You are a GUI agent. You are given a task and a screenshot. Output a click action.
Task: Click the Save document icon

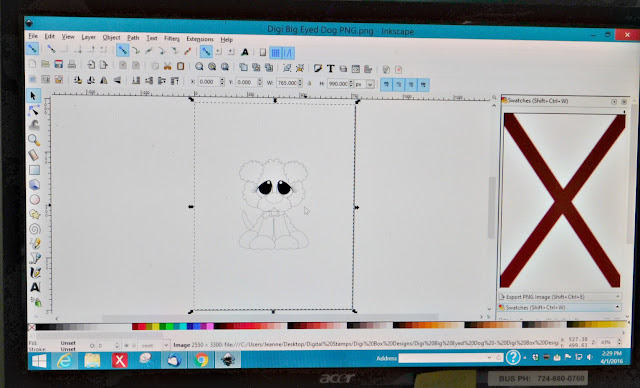58,64
